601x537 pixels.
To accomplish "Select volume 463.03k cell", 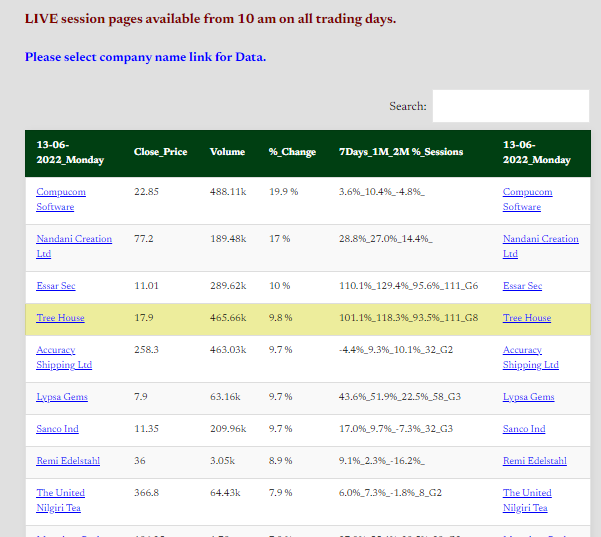I will click(228, 350).
